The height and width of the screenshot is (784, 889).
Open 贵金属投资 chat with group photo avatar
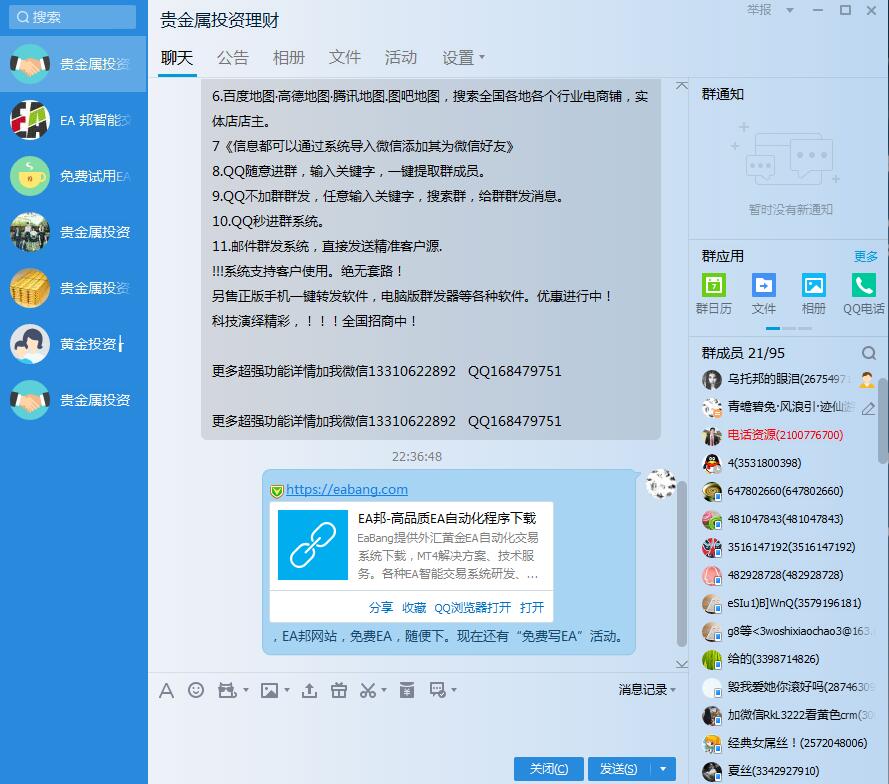click(73, 232)
